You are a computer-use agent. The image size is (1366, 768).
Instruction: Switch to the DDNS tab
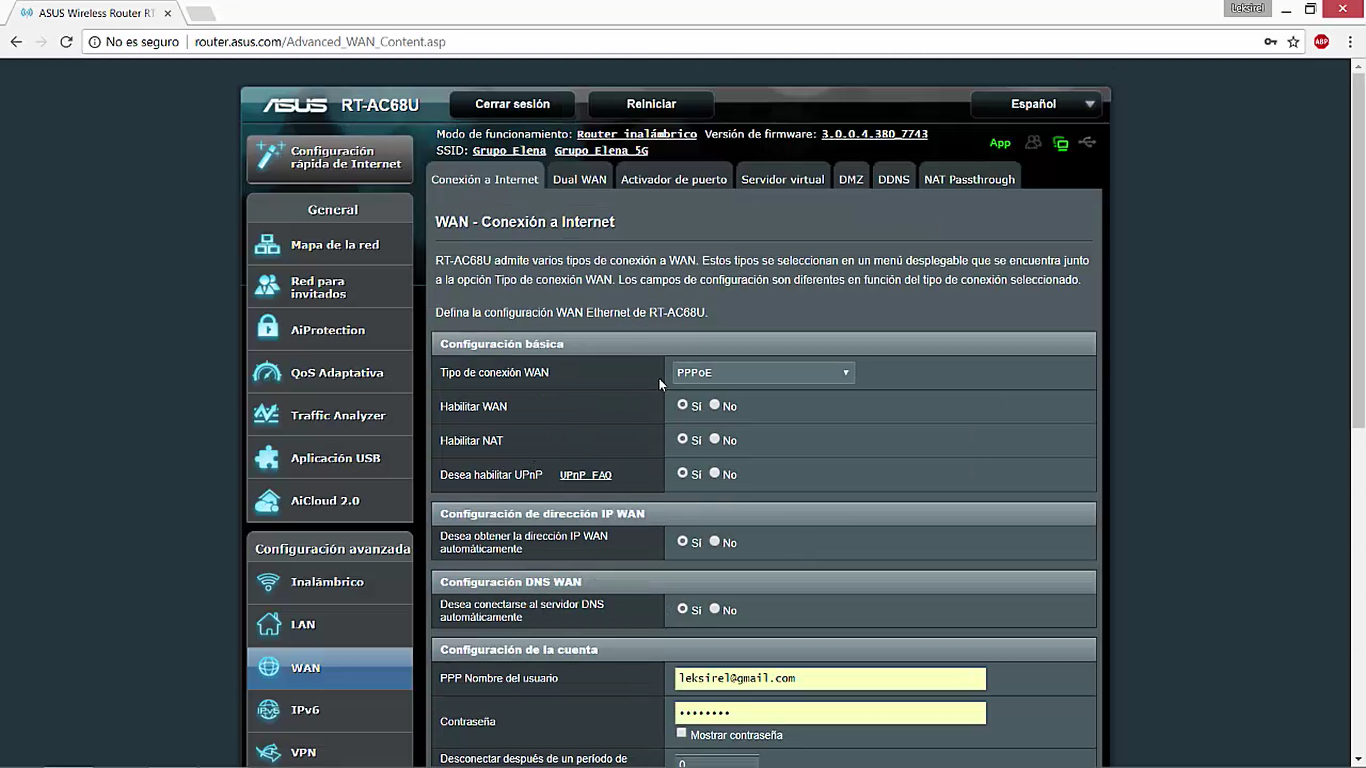[894, 179]
